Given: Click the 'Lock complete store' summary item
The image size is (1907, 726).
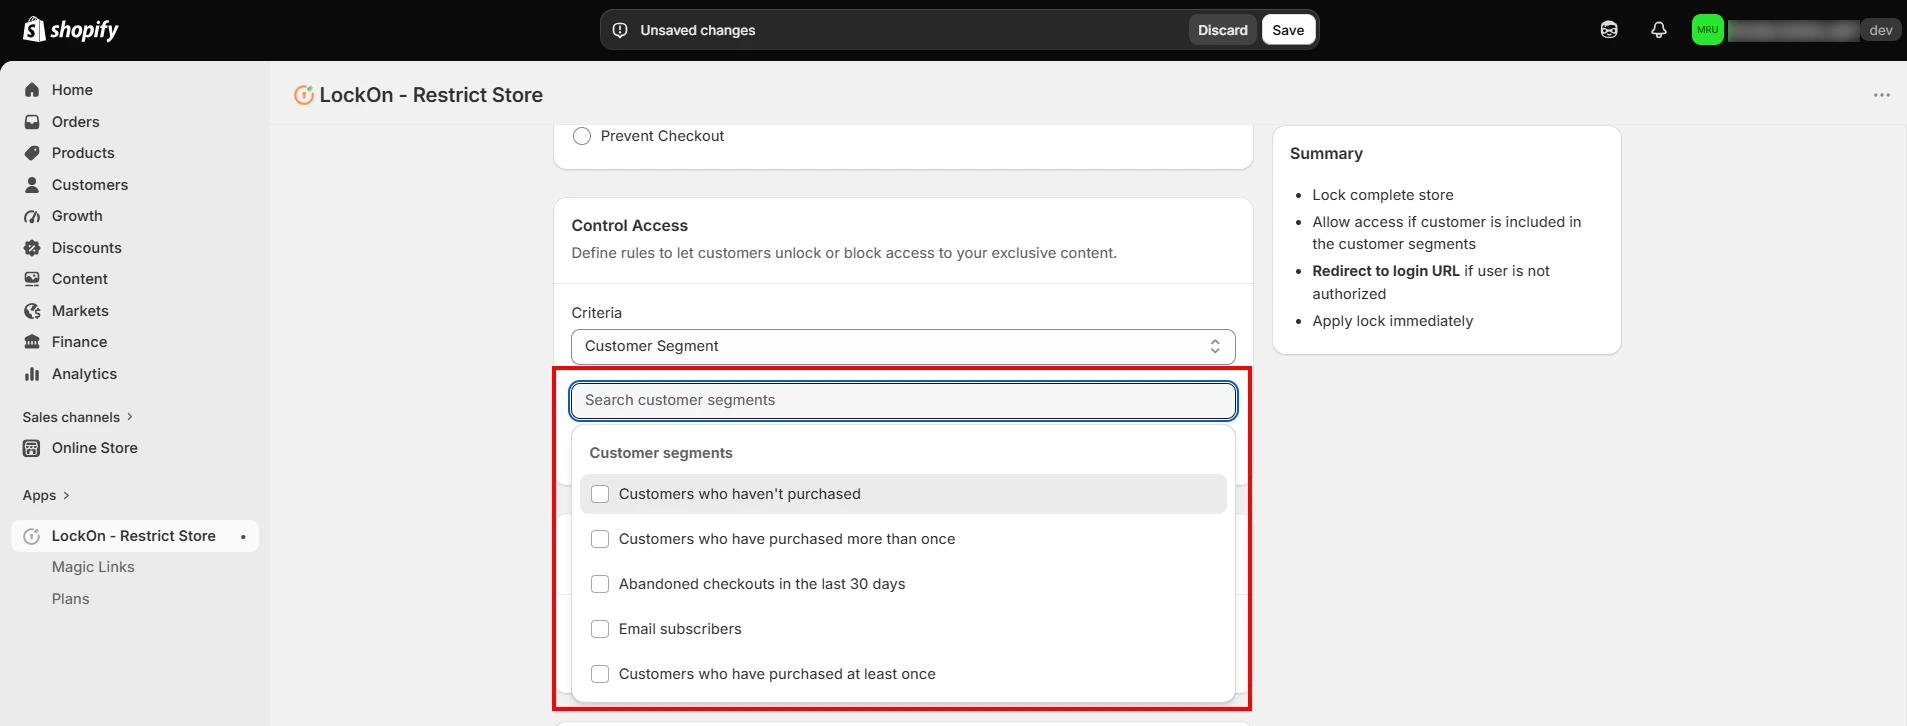Looking at the screenshot, I should tap(1383, 195).
